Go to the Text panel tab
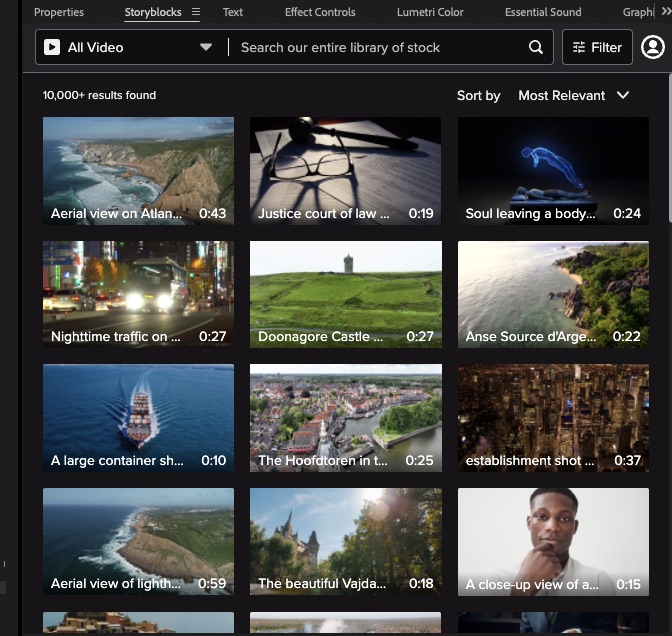The image size is (672, 636). (233, 12)
